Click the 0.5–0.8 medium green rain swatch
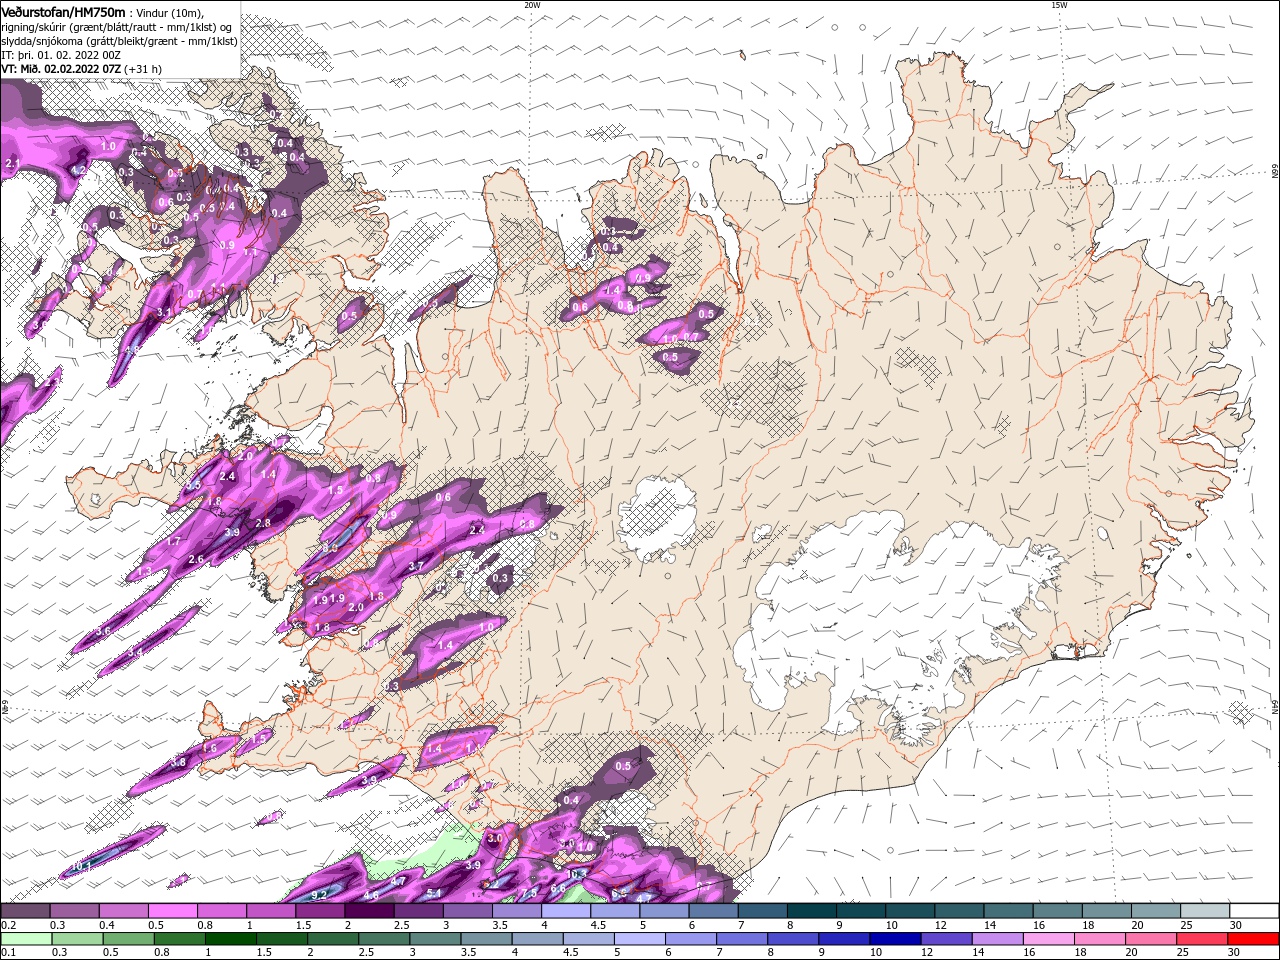 (129, 939)
